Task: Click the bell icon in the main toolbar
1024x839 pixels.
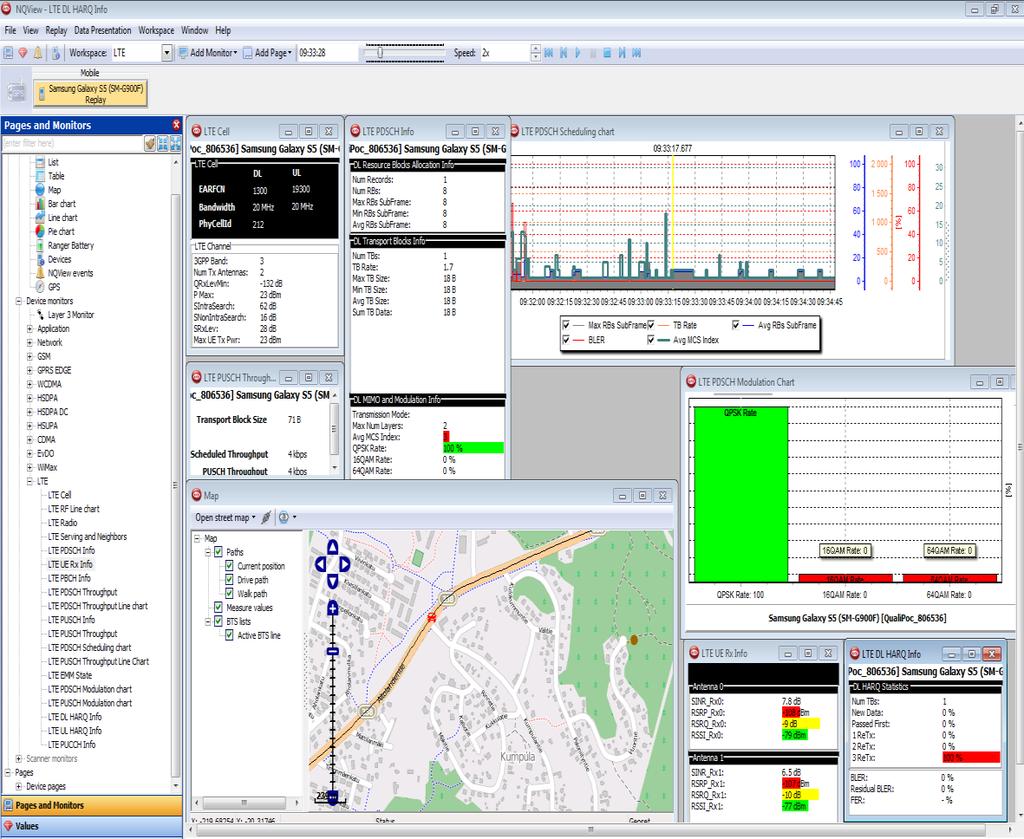Action: [38, 53]
